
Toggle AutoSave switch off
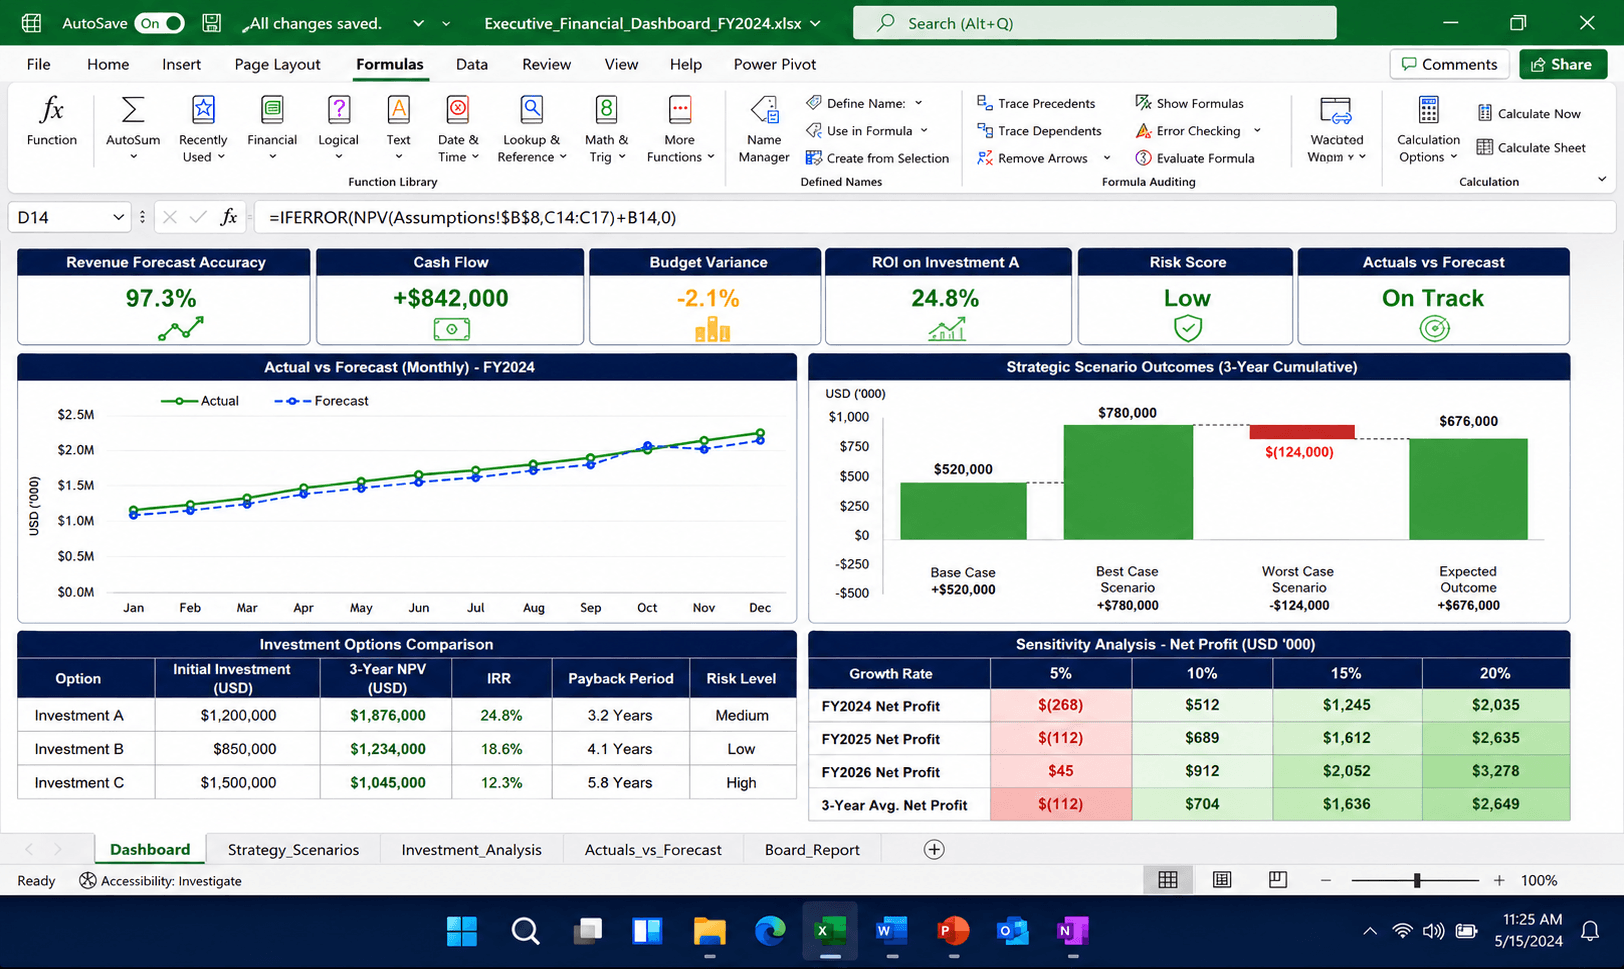tap(160, 23)
